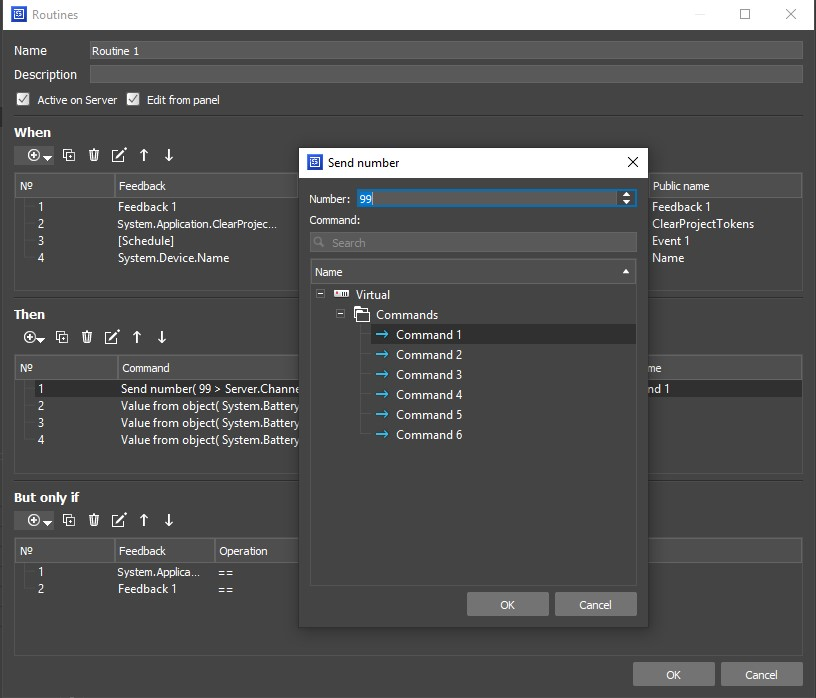
Task: Toggle Active on Server checkbox
Action: pyautogui.click(x=23, y=100)
